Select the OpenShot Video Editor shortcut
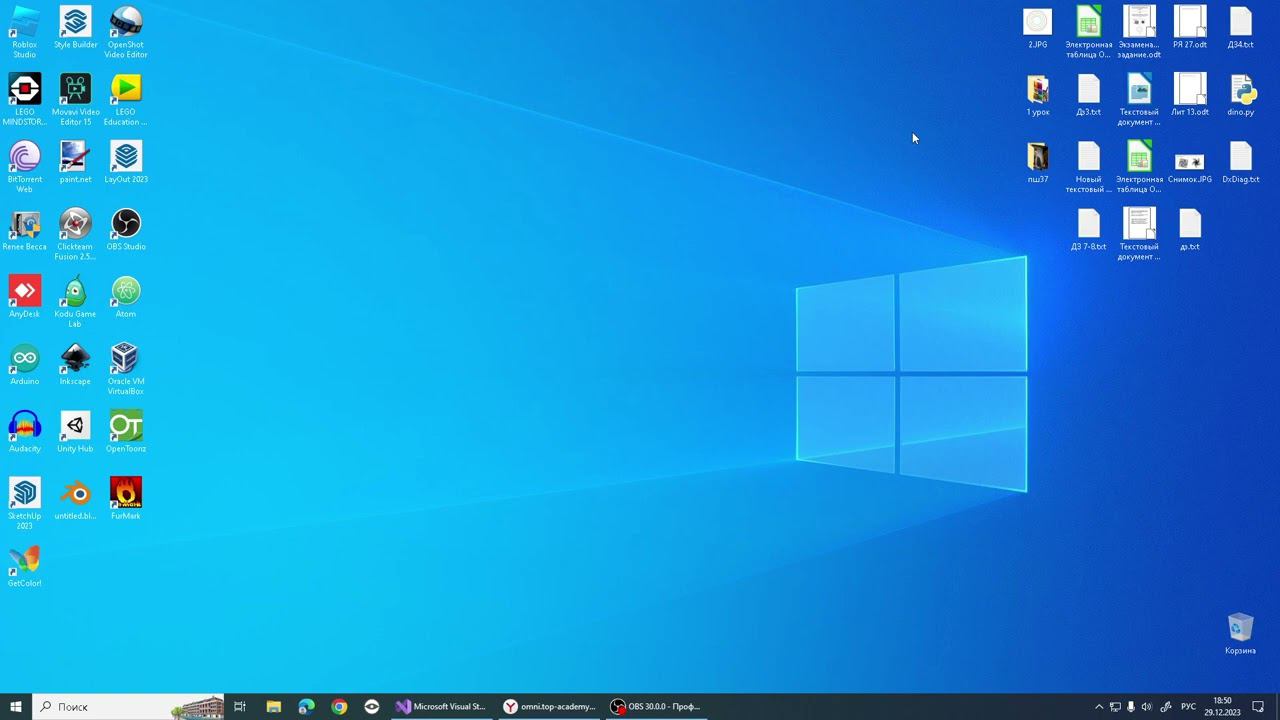 [x=125, y=32]
